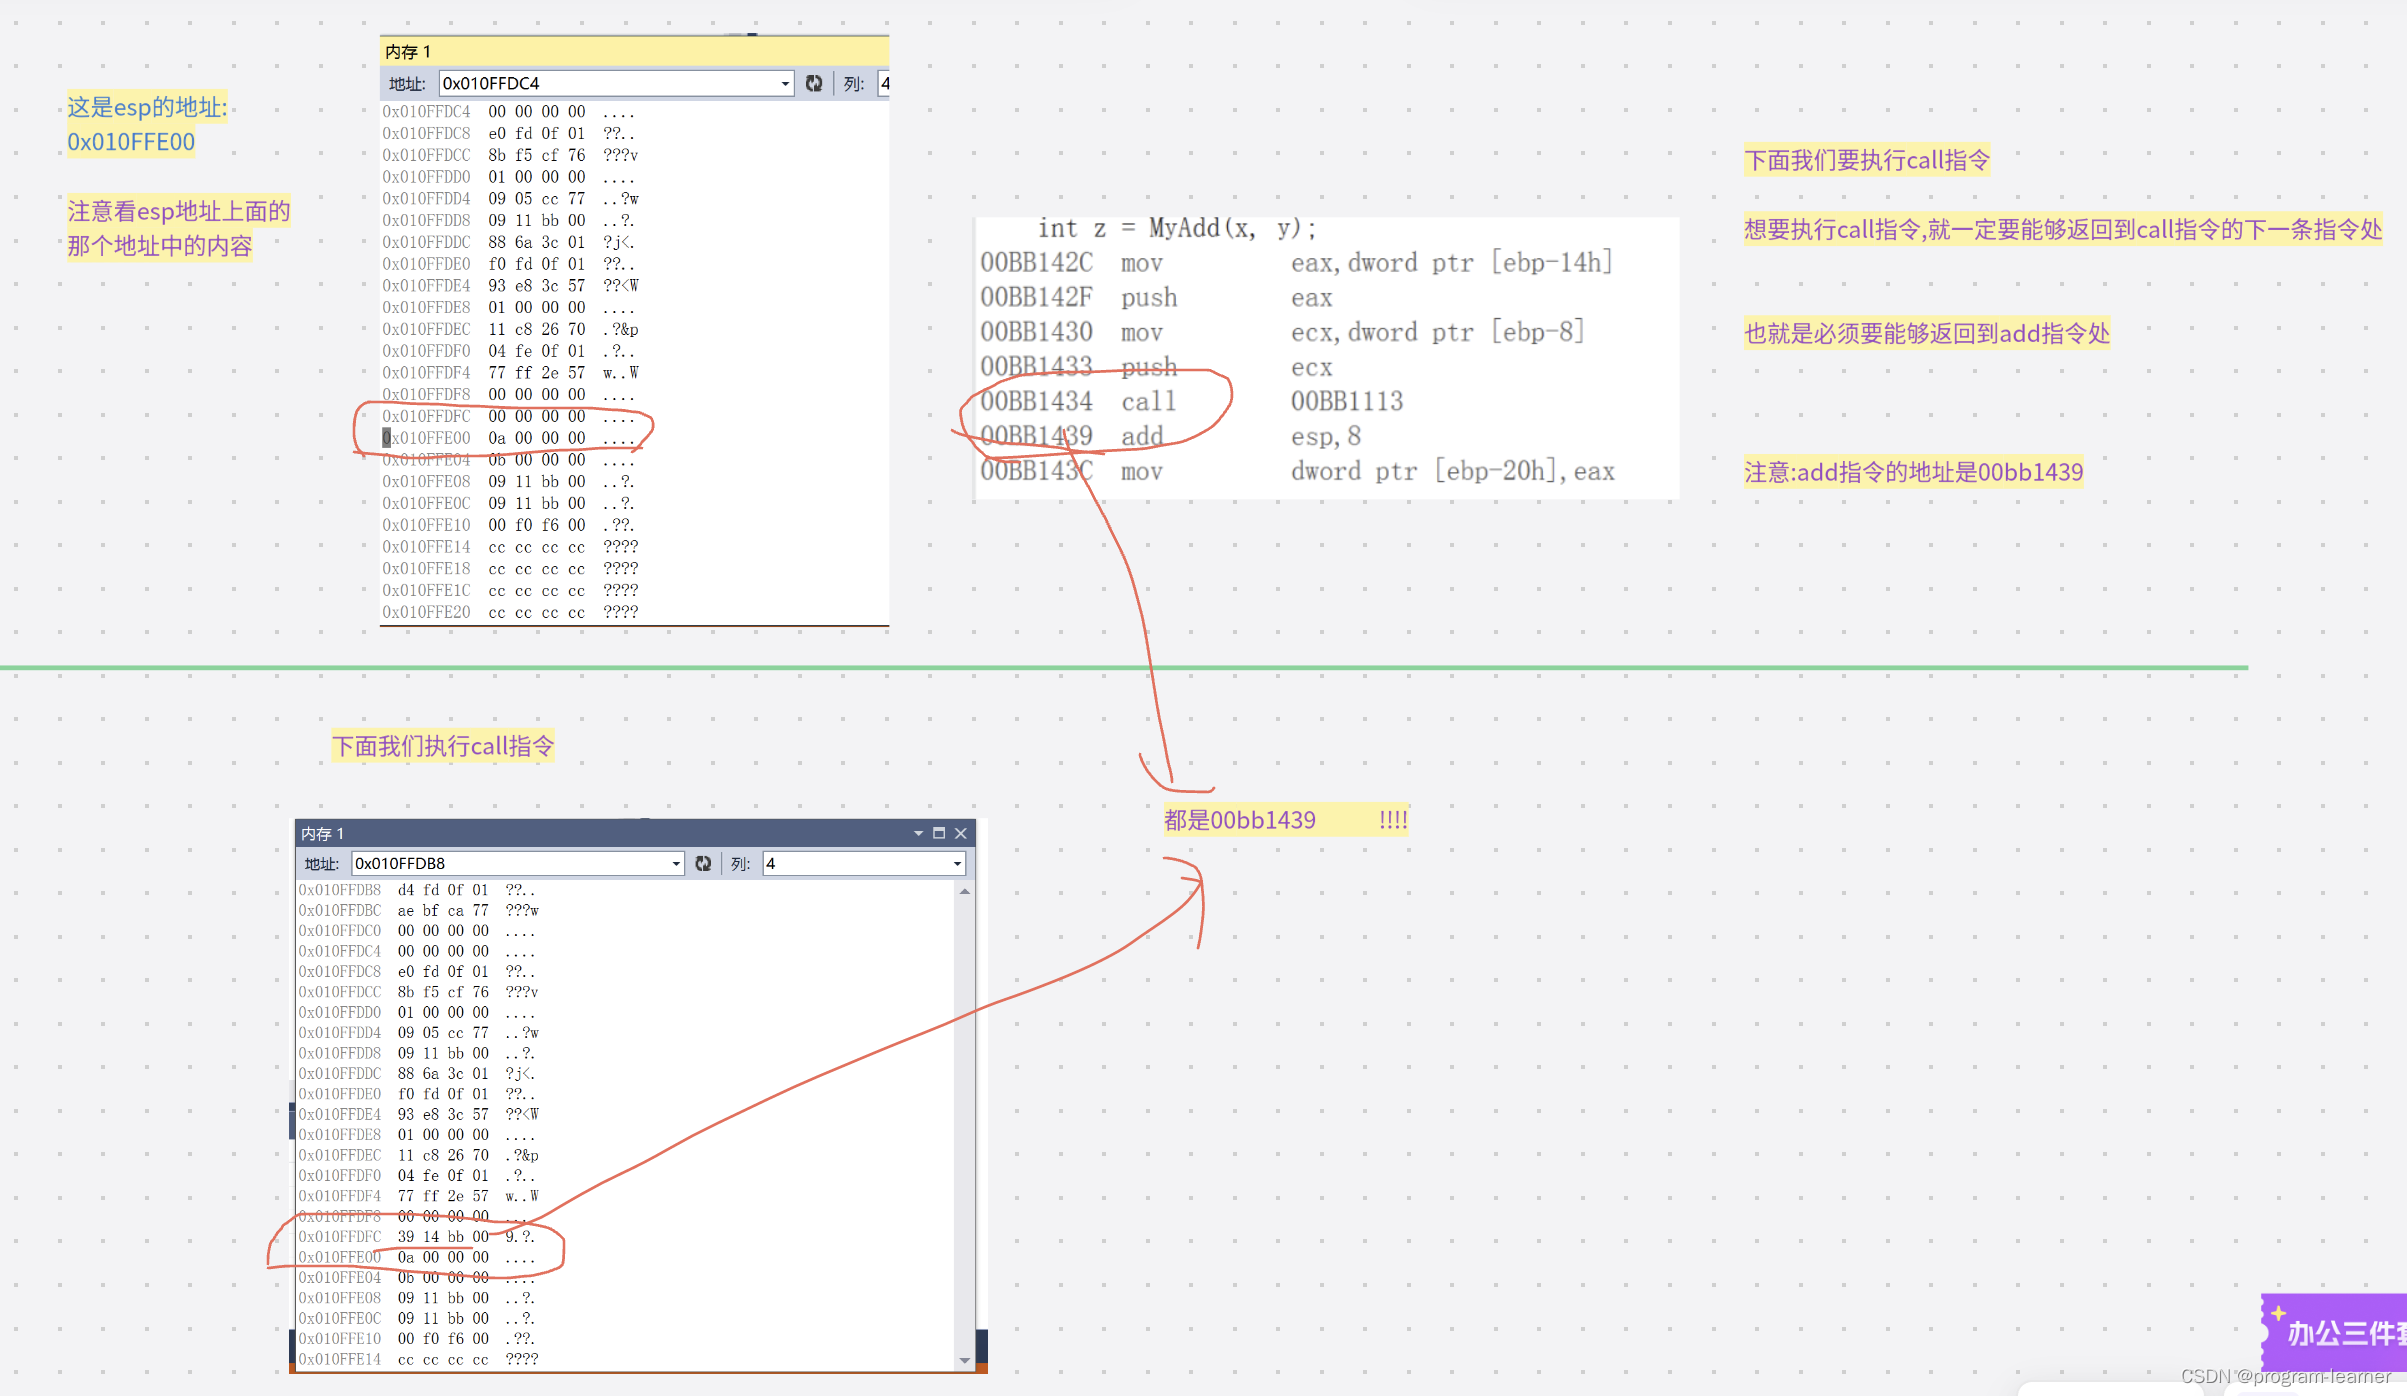Click row 0x010FFDE4 in the top memory window
Image resolution: width=2407 pixels, height=1396 pixels.
(x=510, y=285)
